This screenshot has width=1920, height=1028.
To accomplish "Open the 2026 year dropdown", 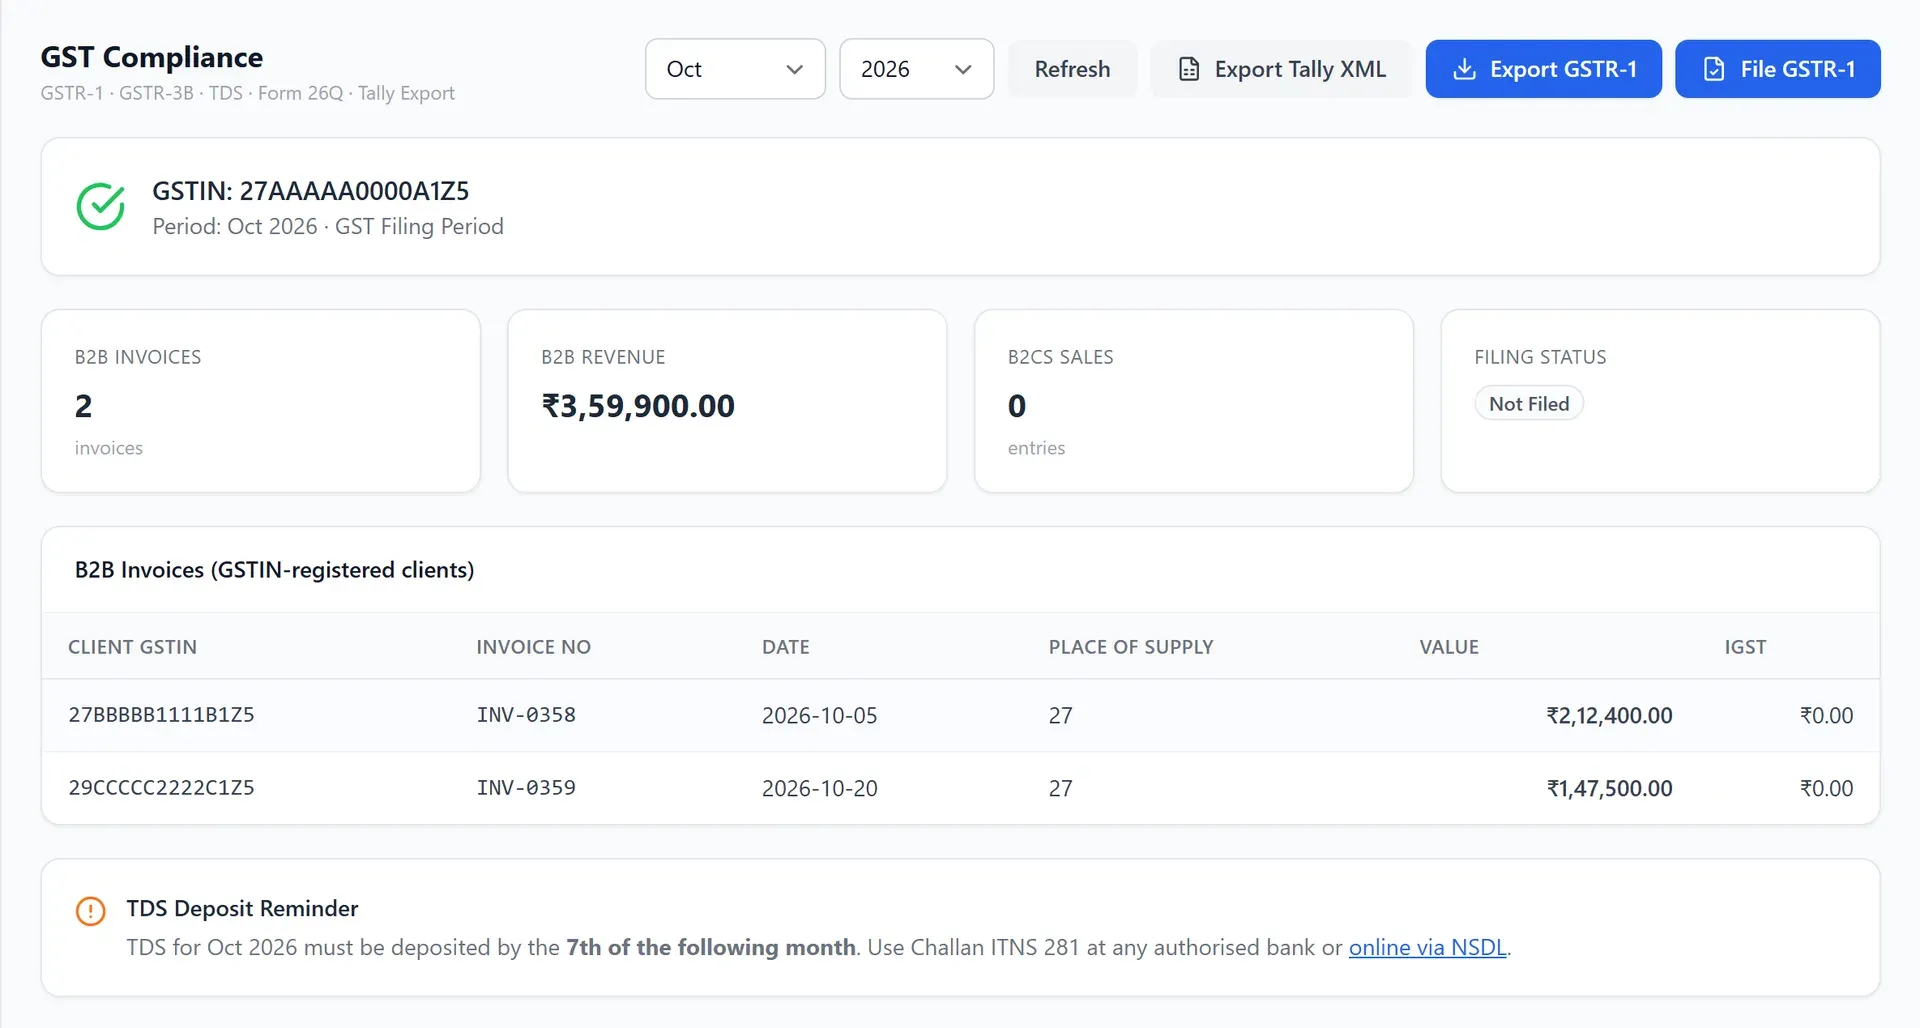I will (x=916, y=69).
